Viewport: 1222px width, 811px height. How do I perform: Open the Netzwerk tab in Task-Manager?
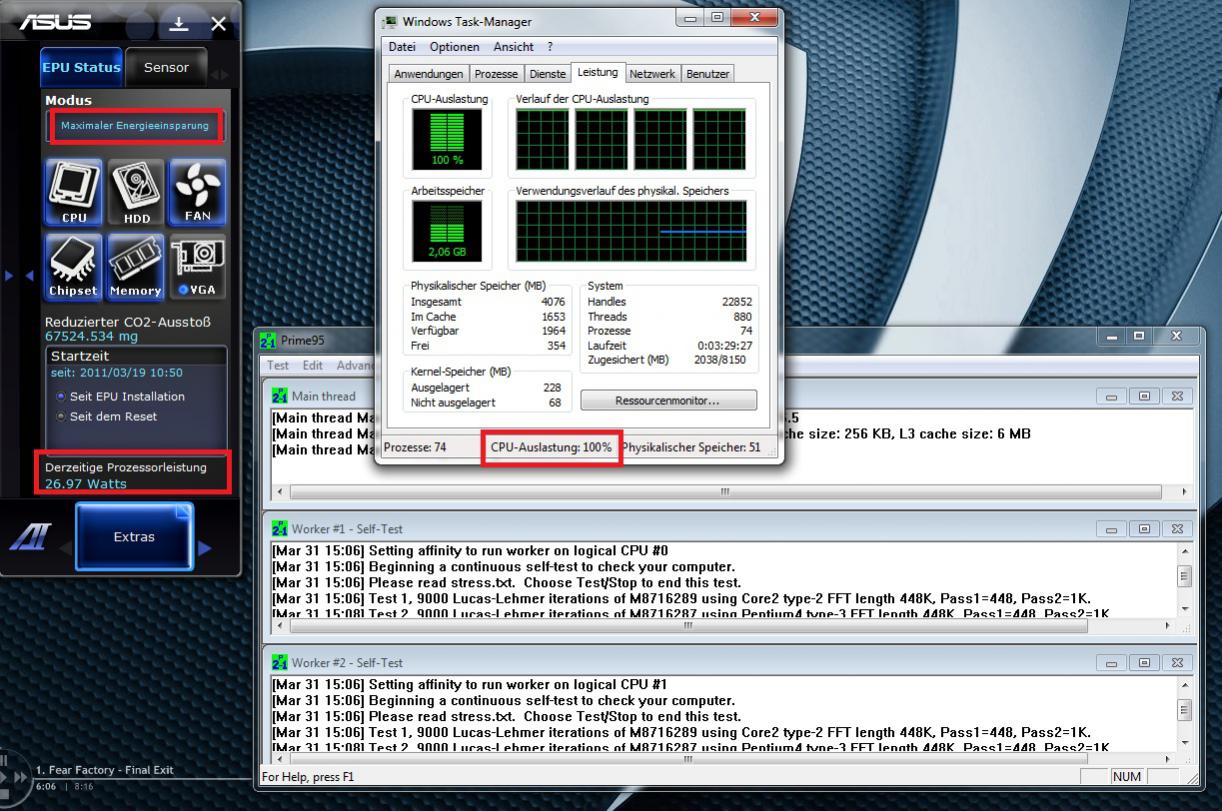(652, 74)
